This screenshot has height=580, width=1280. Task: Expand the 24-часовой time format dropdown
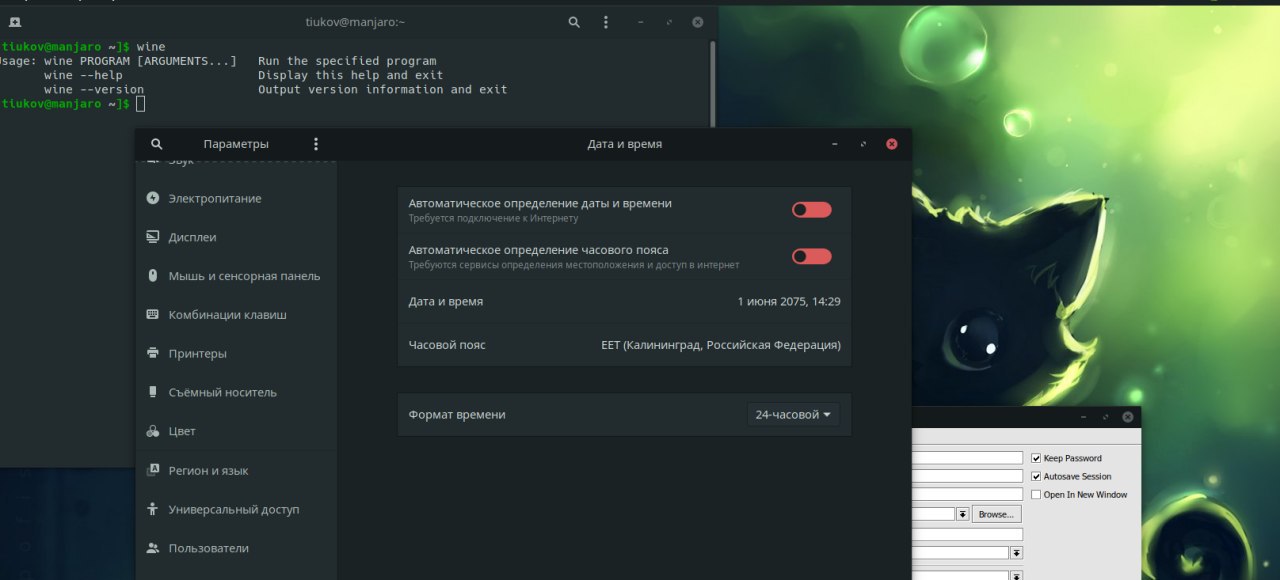[x=794, y=414]
